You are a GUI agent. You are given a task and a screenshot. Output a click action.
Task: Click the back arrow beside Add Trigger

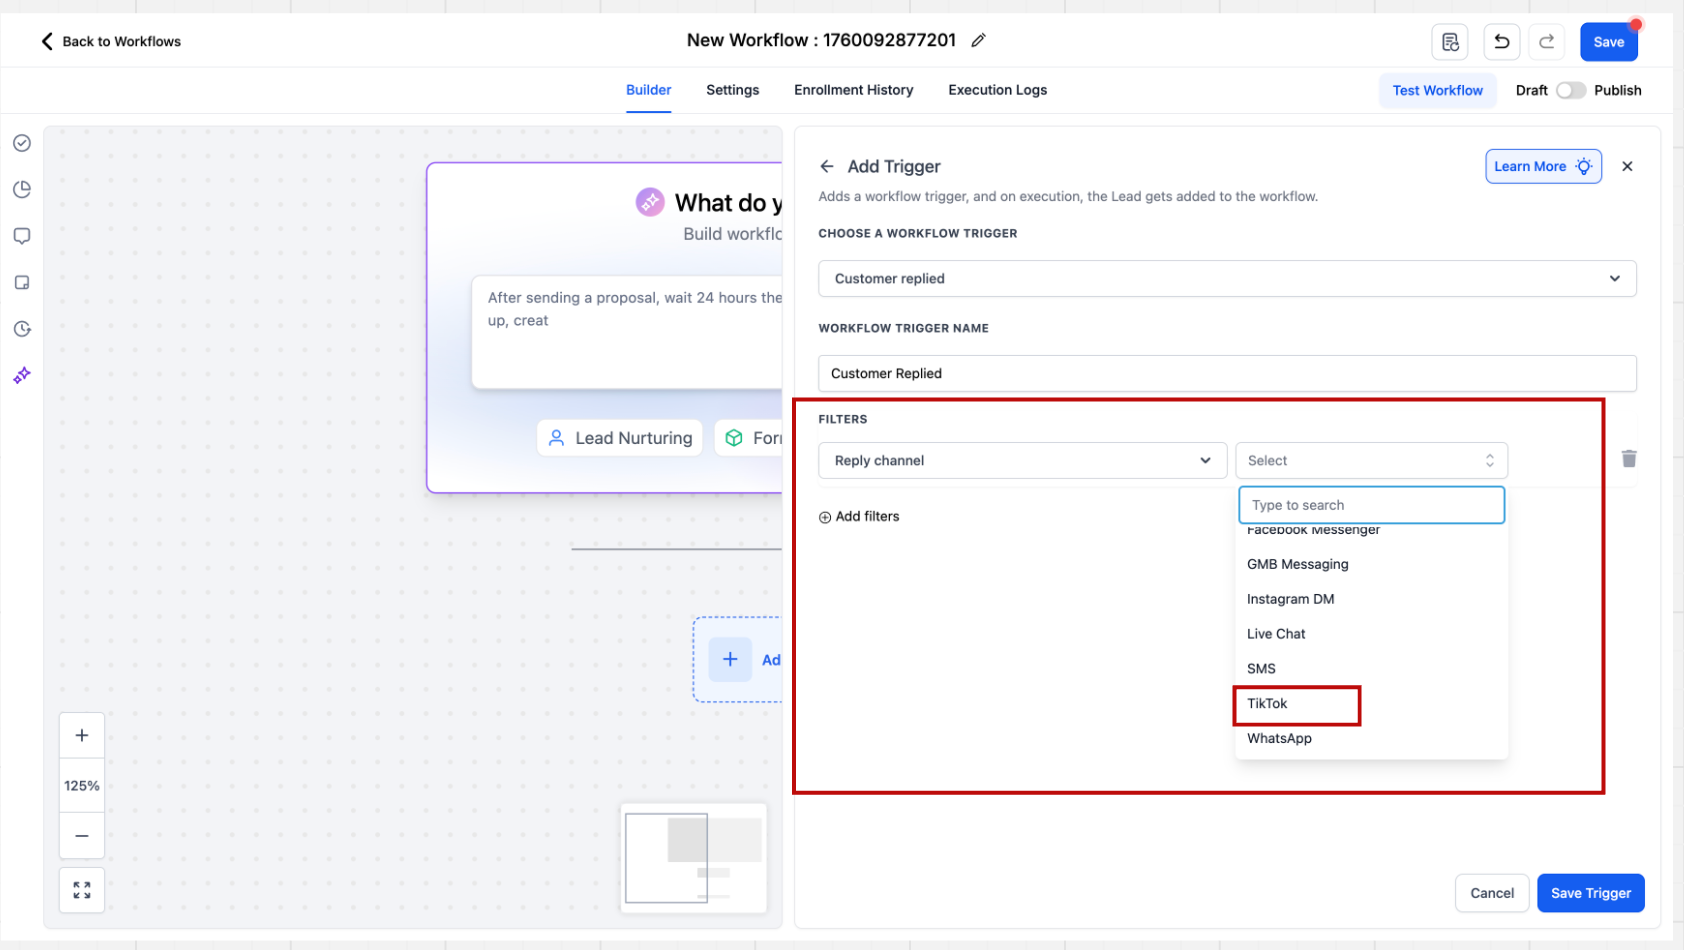826,167
